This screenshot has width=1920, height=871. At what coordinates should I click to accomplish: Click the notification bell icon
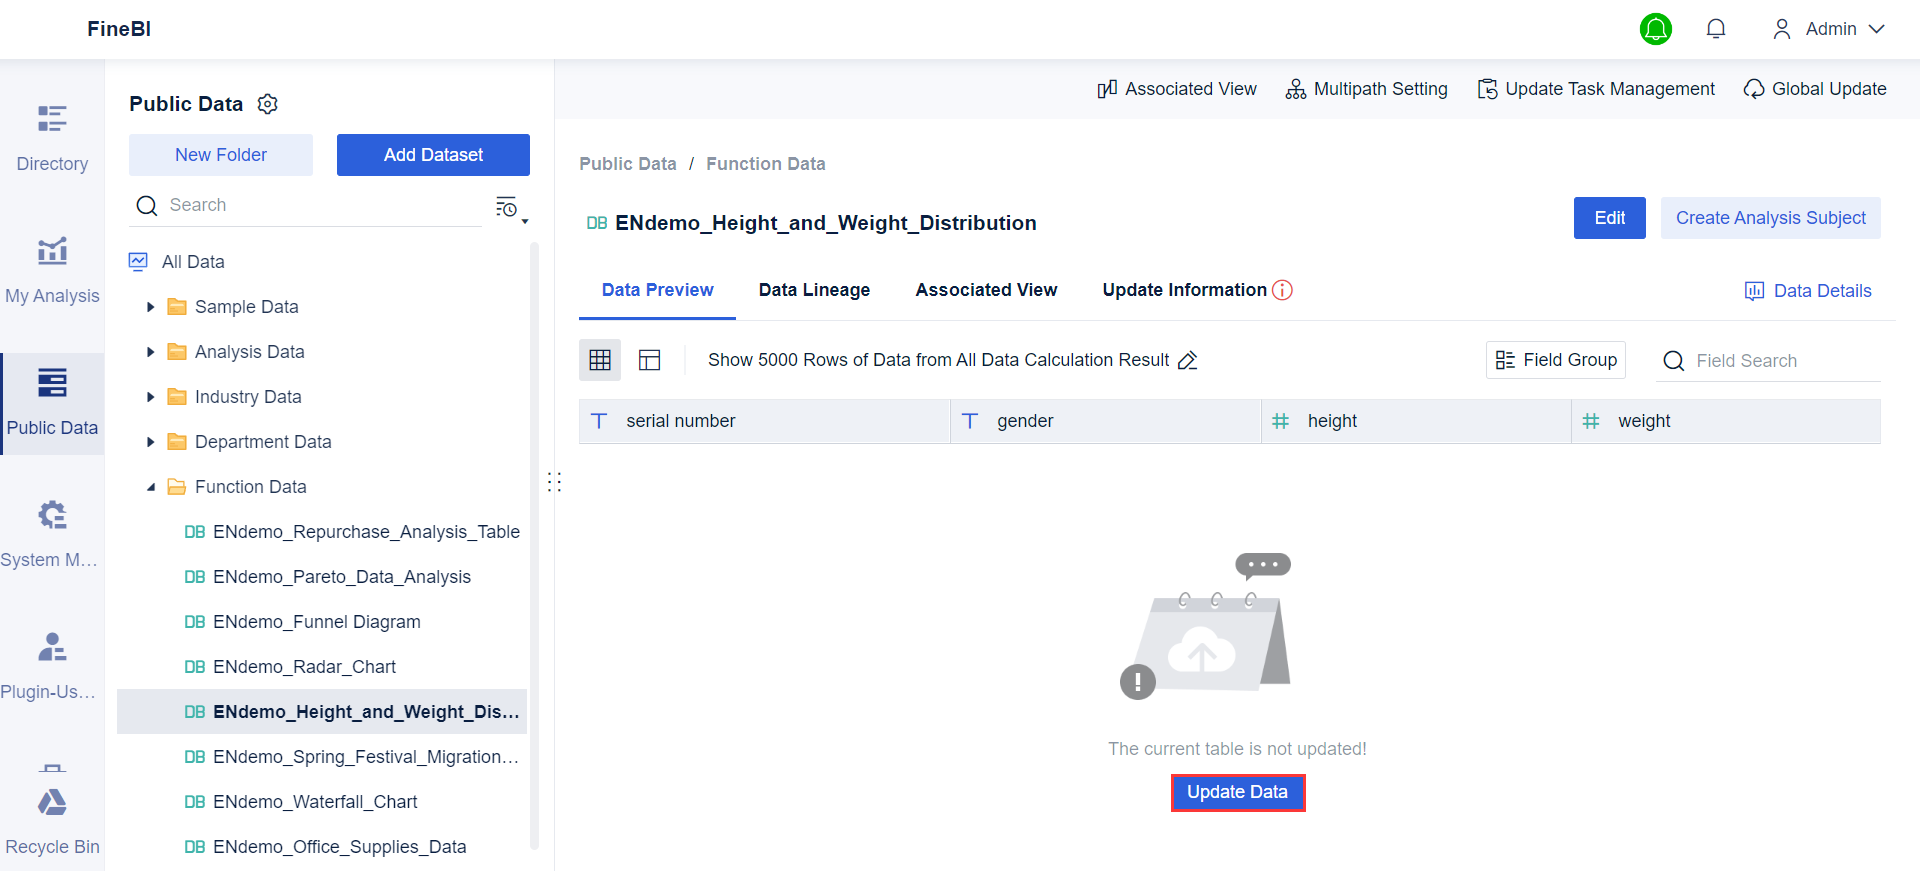point(1715,29)
